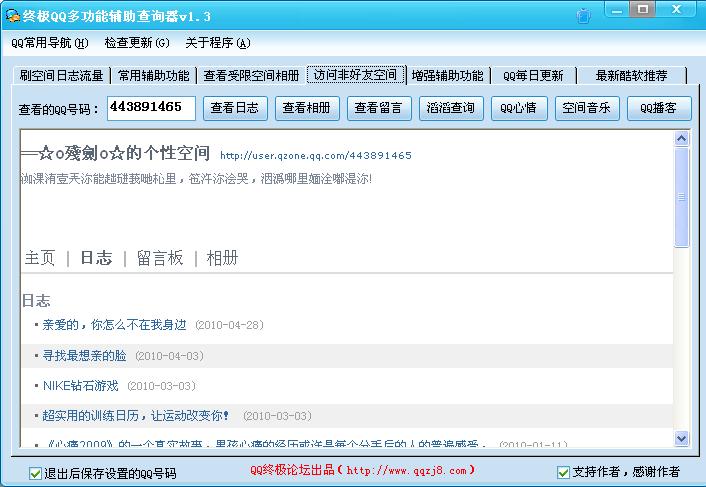Open the log 亲爱的,你怎么不在我身边
This screenshot has width=706, height=487.
114,325
